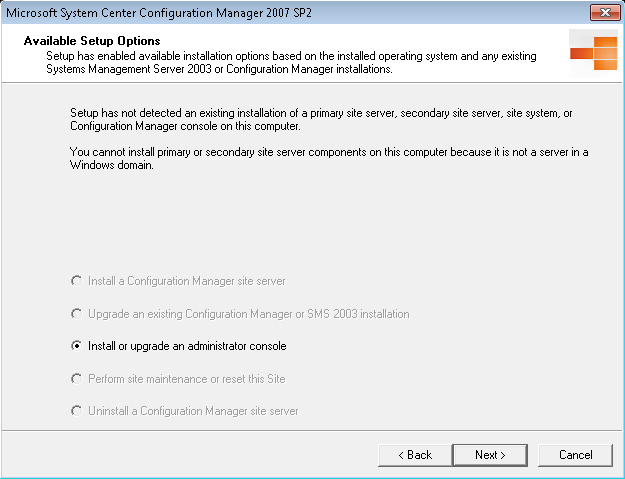Select the Install a Configuration Manager site server radio button

(x=76, y=281)
